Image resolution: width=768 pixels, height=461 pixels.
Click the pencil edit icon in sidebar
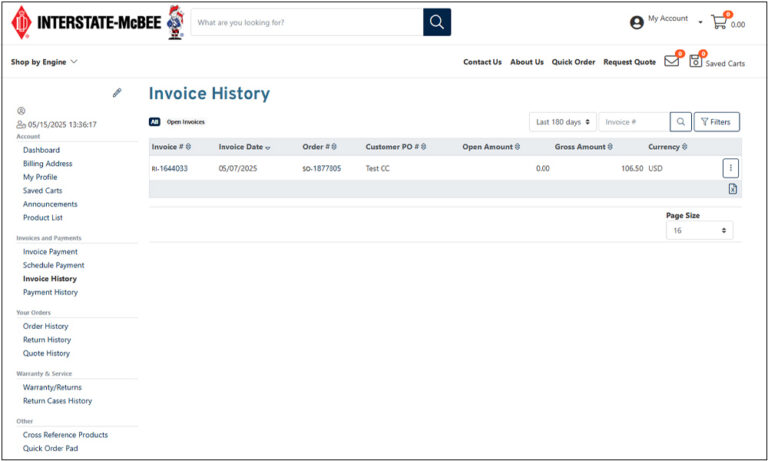pos(117,93)
